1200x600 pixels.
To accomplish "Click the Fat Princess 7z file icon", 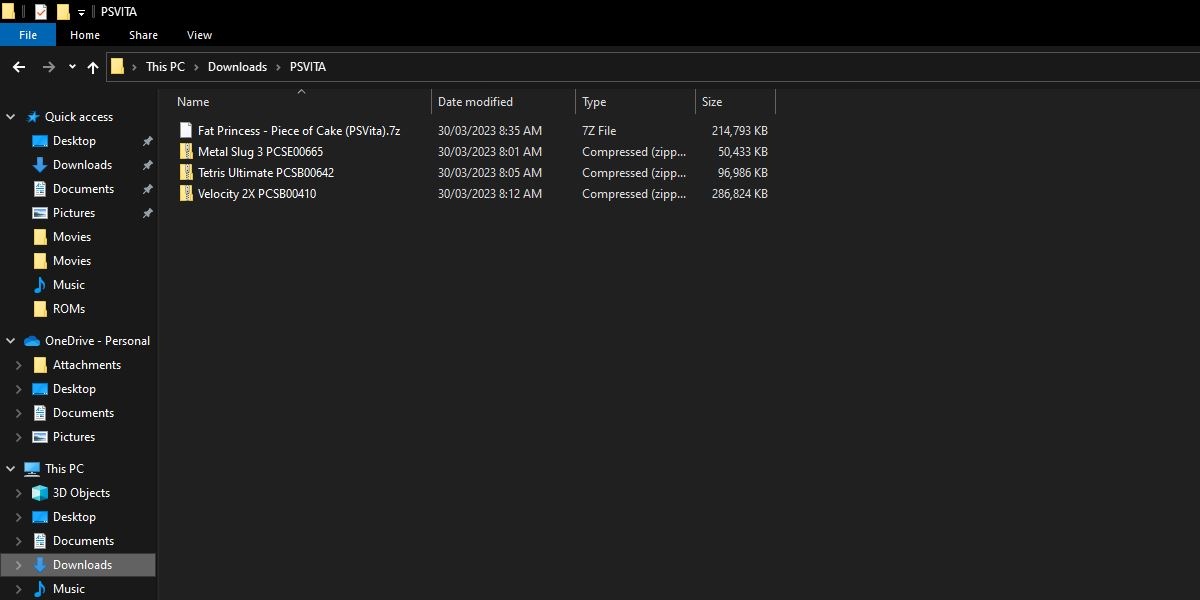I will coord(186,130).
